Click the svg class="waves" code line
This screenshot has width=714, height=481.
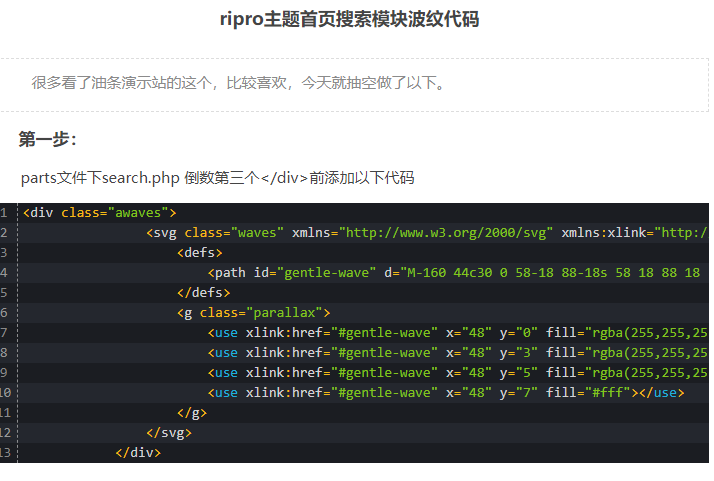coord(428,233)
